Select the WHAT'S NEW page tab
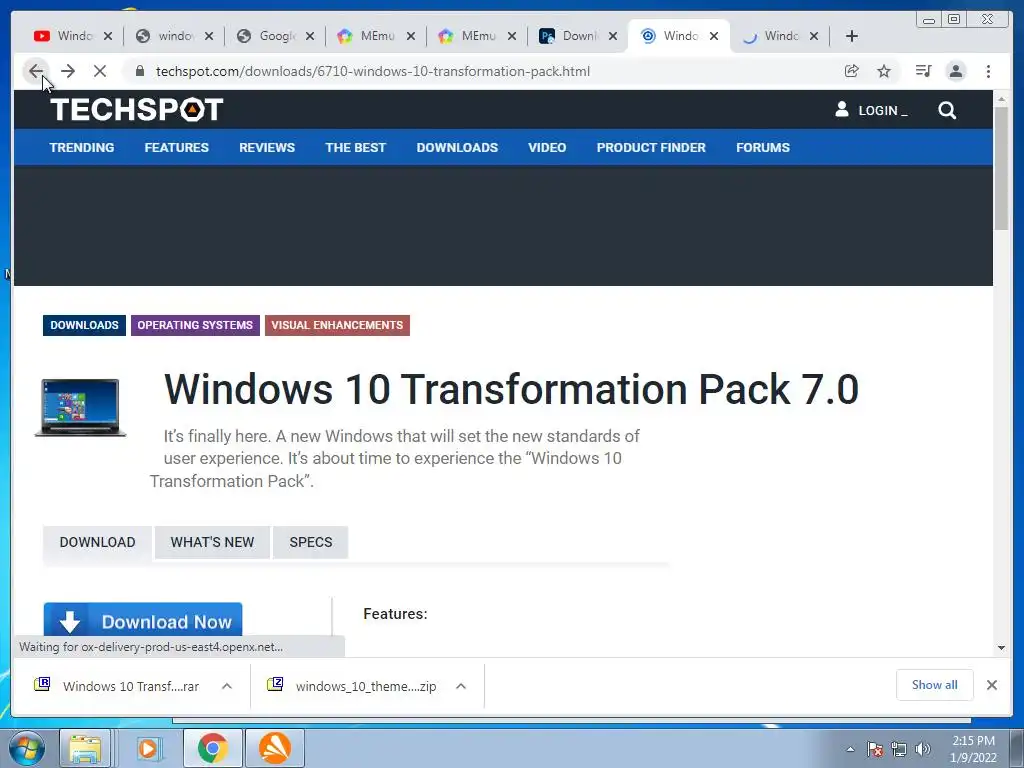This screenshot has width=1024, height=768. click(212, 542)
